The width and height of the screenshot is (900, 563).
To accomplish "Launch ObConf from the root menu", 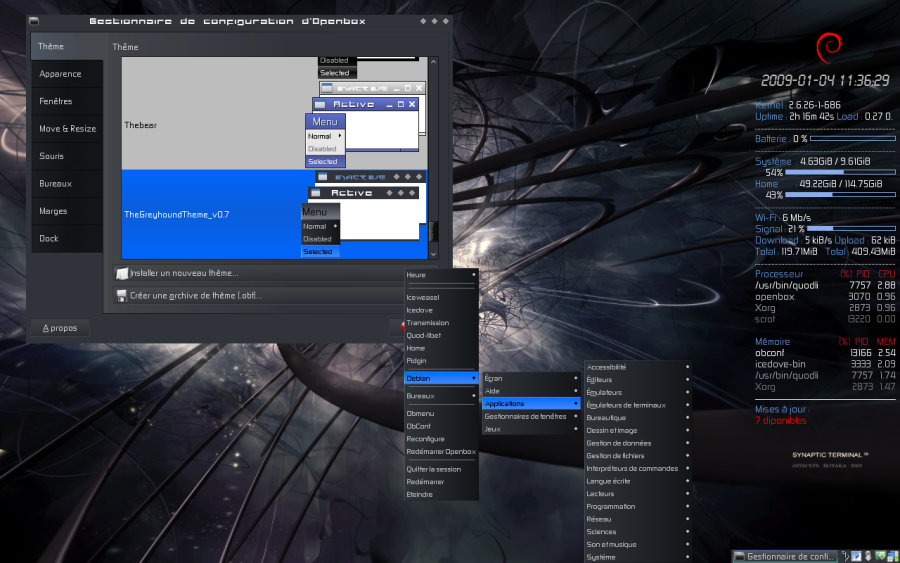I will pos(441,426).
